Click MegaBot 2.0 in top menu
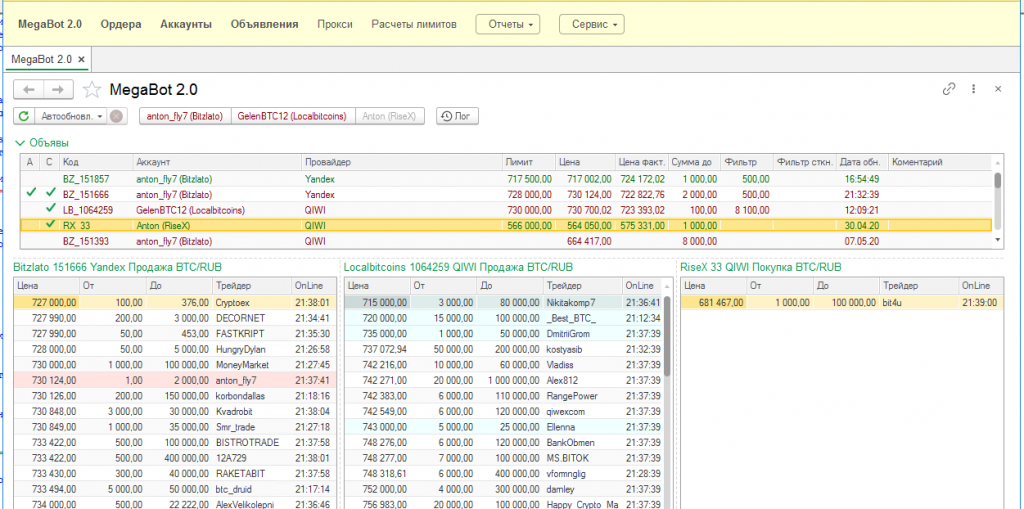Viewport: 1024px width, 509px height. click(x=50, y=24)
